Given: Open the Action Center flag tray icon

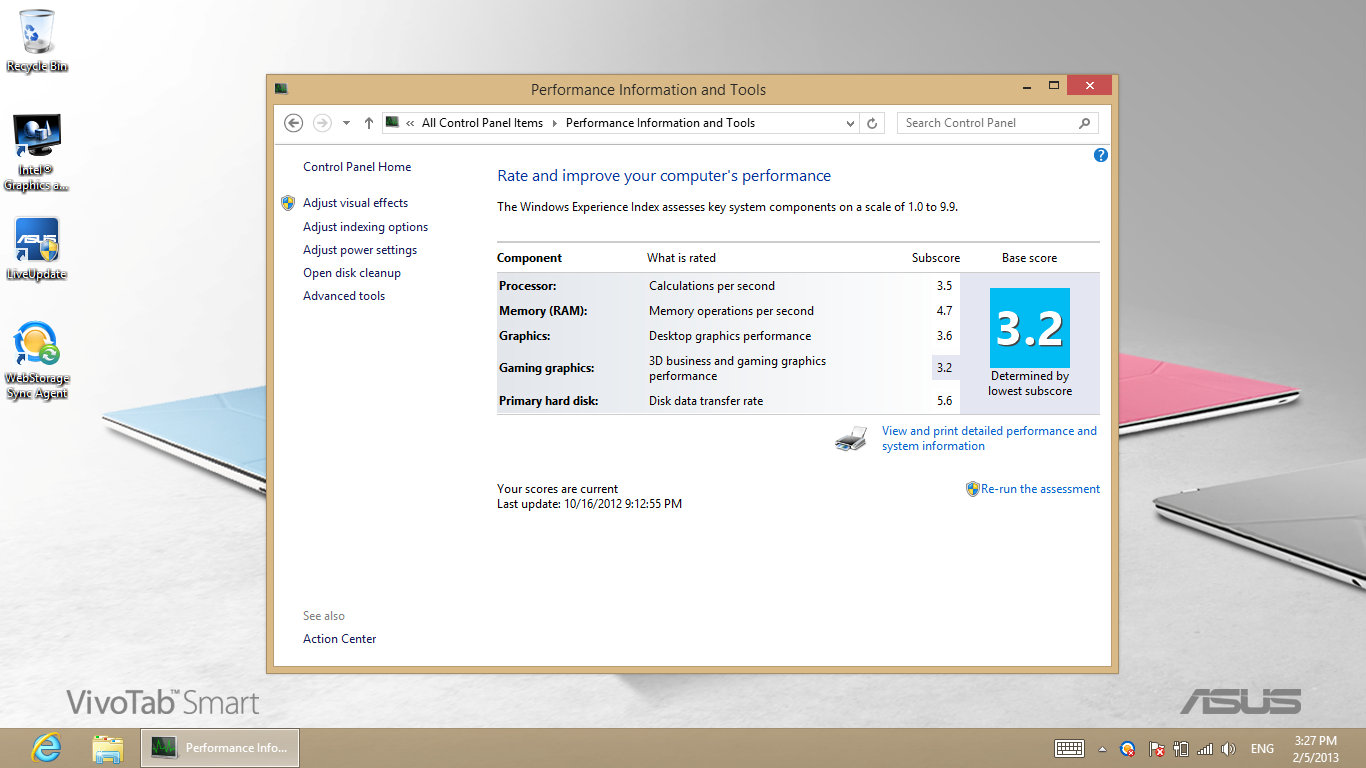Looking at the screenshot, I should click(1157, 748).
